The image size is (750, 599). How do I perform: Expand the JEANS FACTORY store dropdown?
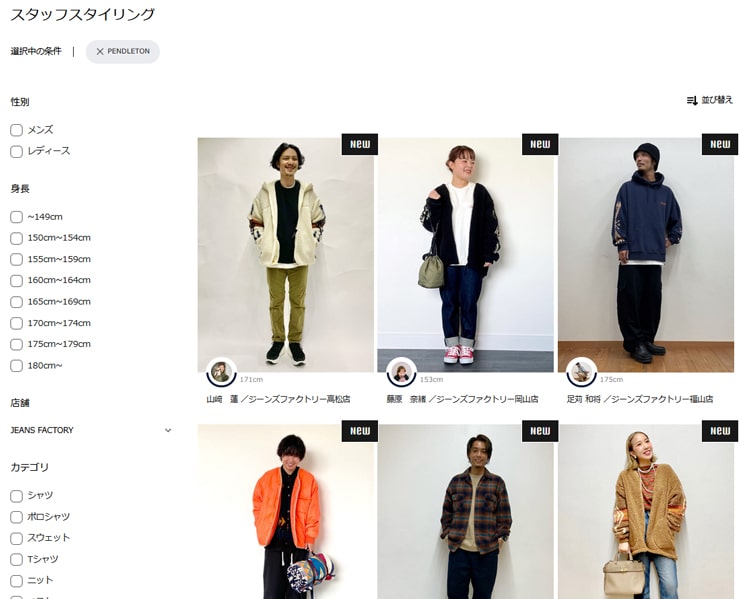(x=91, y=430)
